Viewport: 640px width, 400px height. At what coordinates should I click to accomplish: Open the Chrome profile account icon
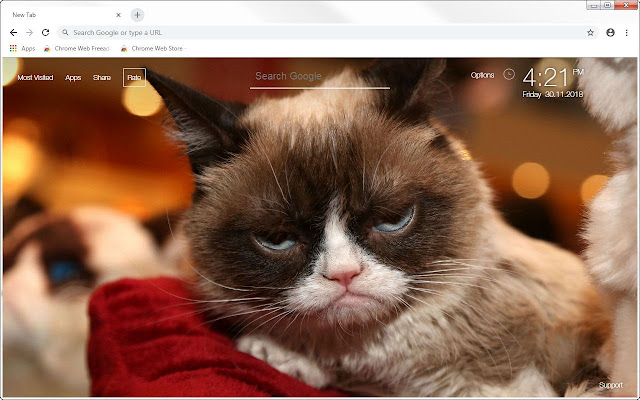pos(610,33)
